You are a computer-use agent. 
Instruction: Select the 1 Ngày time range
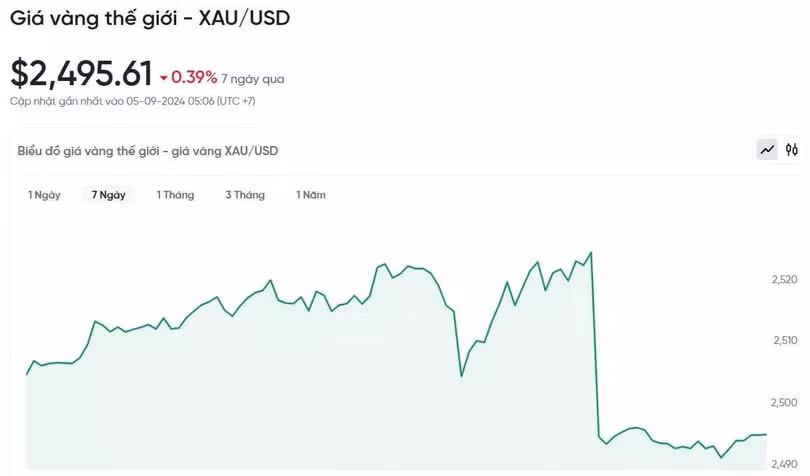click(44, 195)
